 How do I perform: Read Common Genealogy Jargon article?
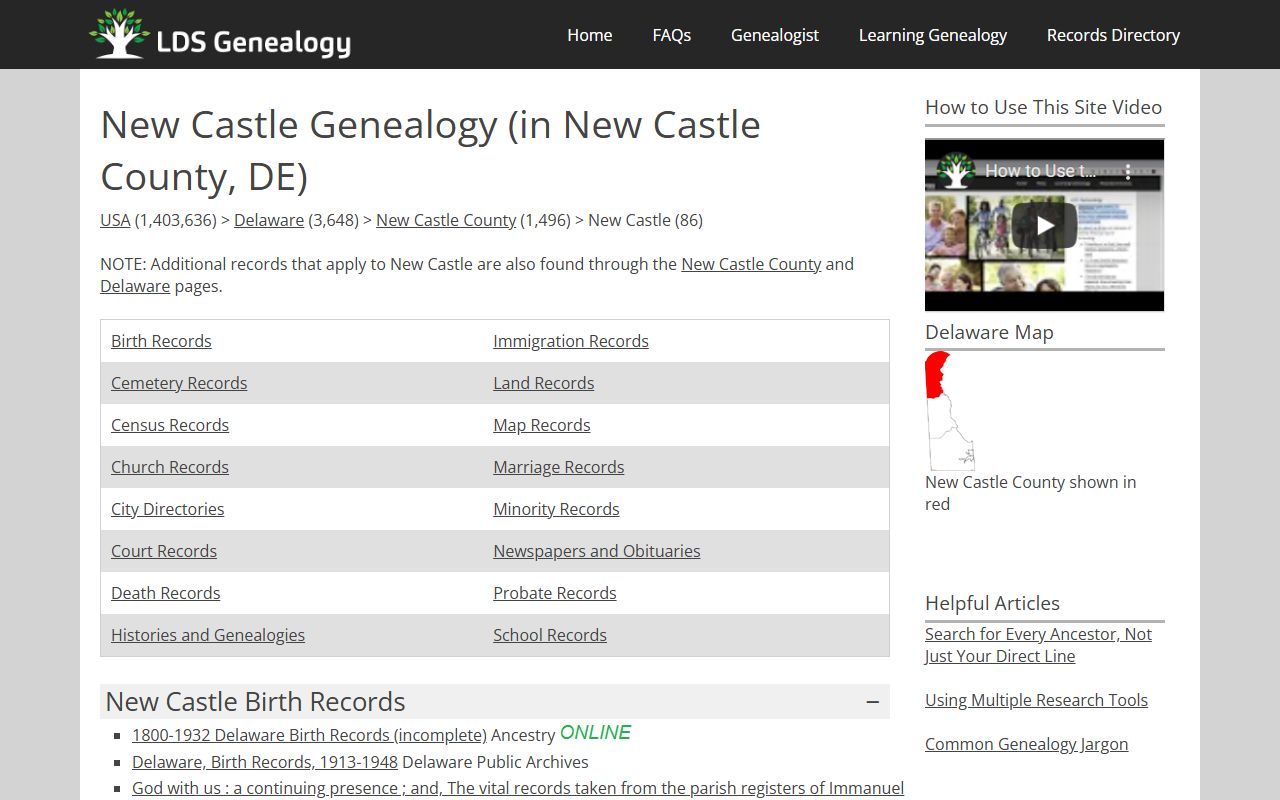1026,744
